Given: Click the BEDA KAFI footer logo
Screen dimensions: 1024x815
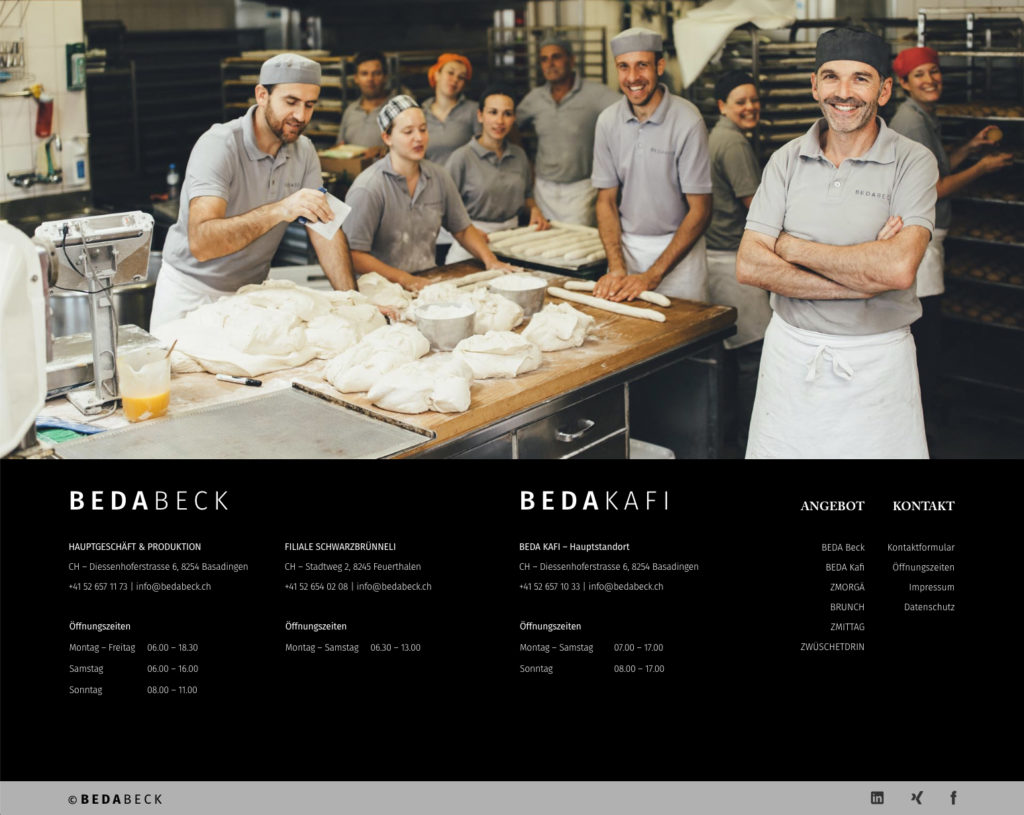Looking at the screenshot, I should click(594, 501).
